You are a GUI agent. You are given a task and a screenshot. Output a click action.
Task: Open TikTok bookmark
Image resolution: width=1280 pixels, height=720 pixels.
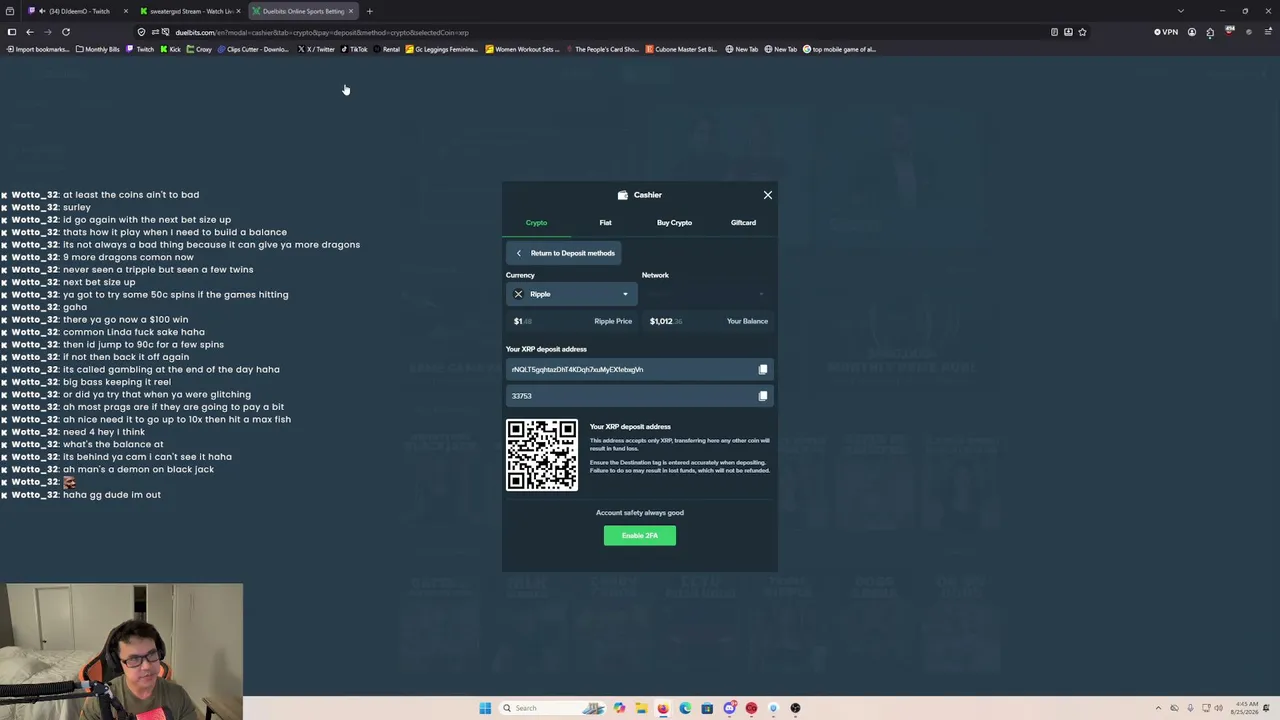tap(354, 49)
